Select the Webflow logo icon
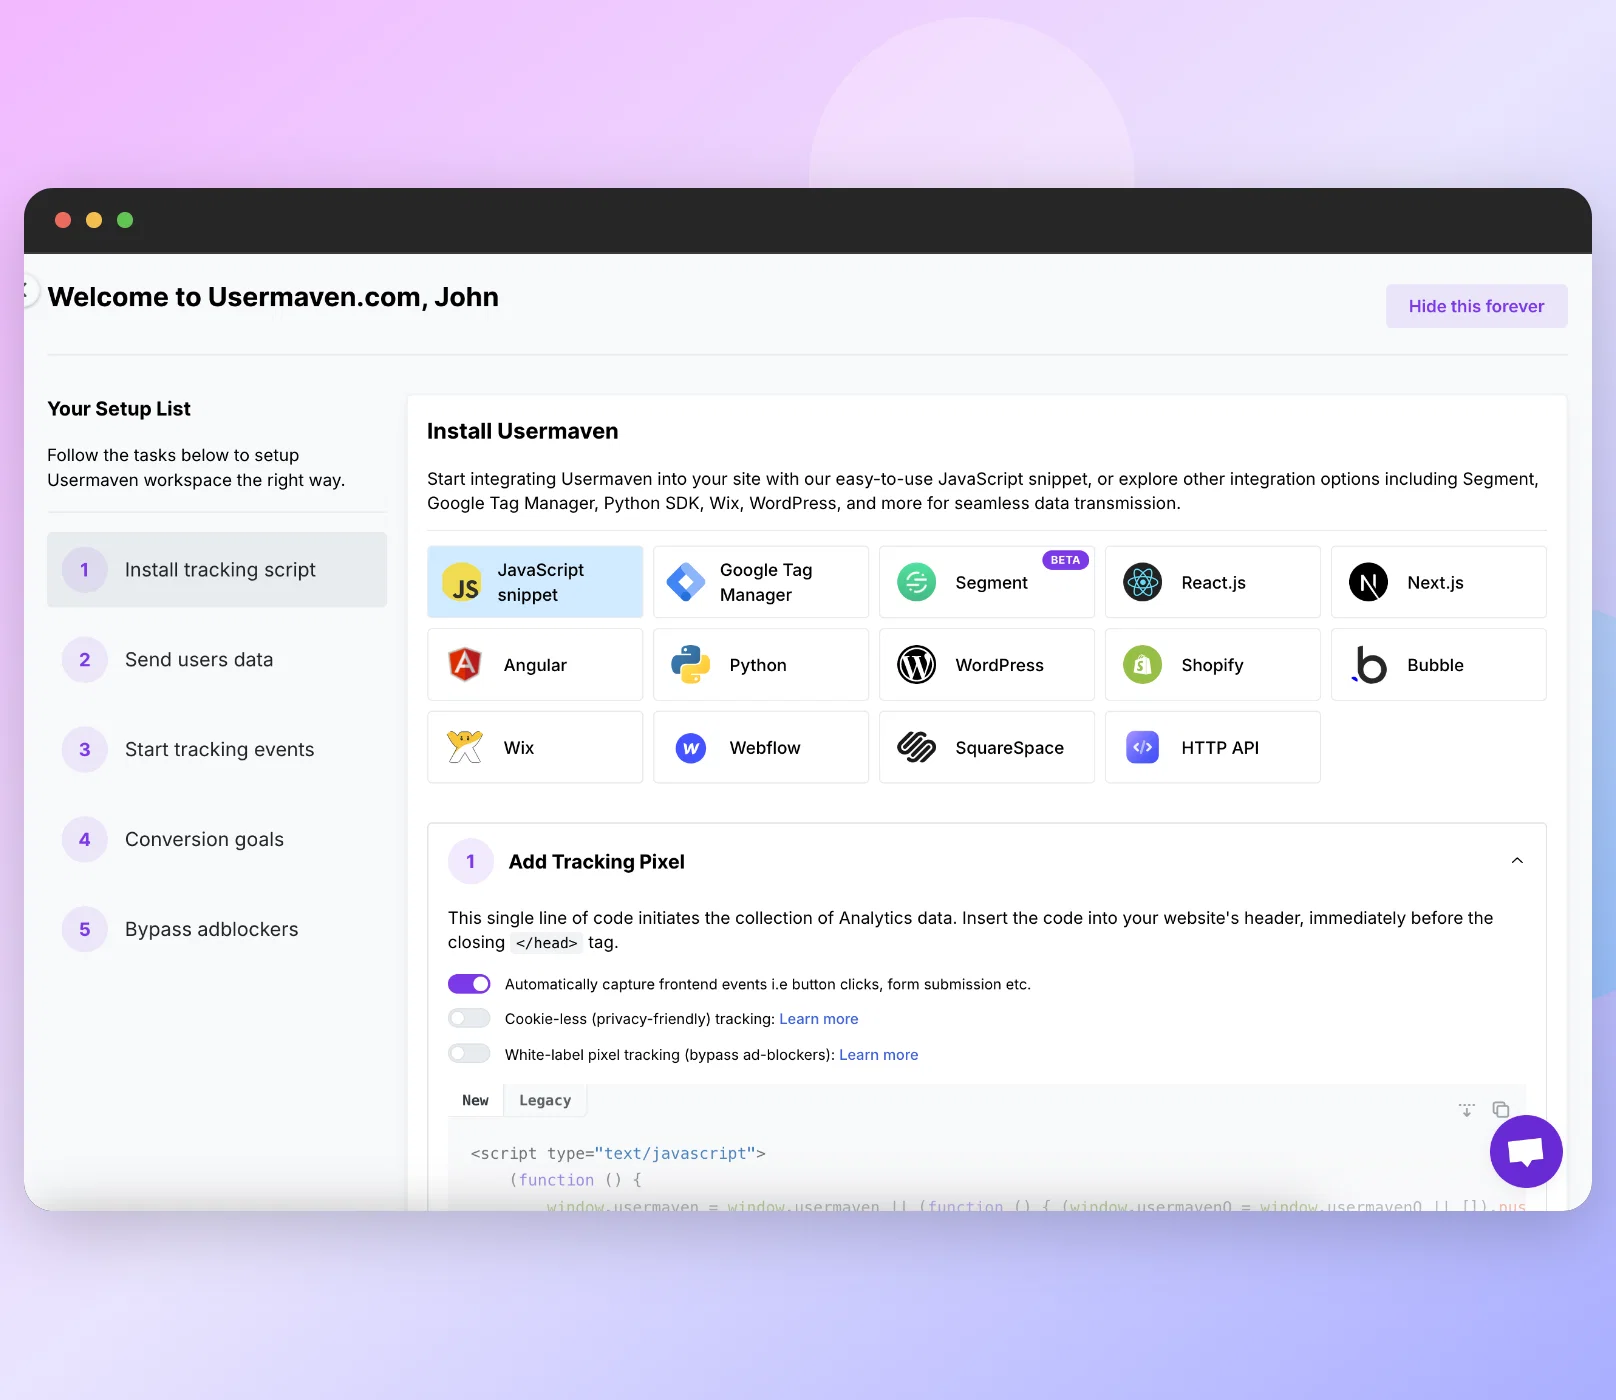The image size is (1616, 1400). tap(690, 748)
